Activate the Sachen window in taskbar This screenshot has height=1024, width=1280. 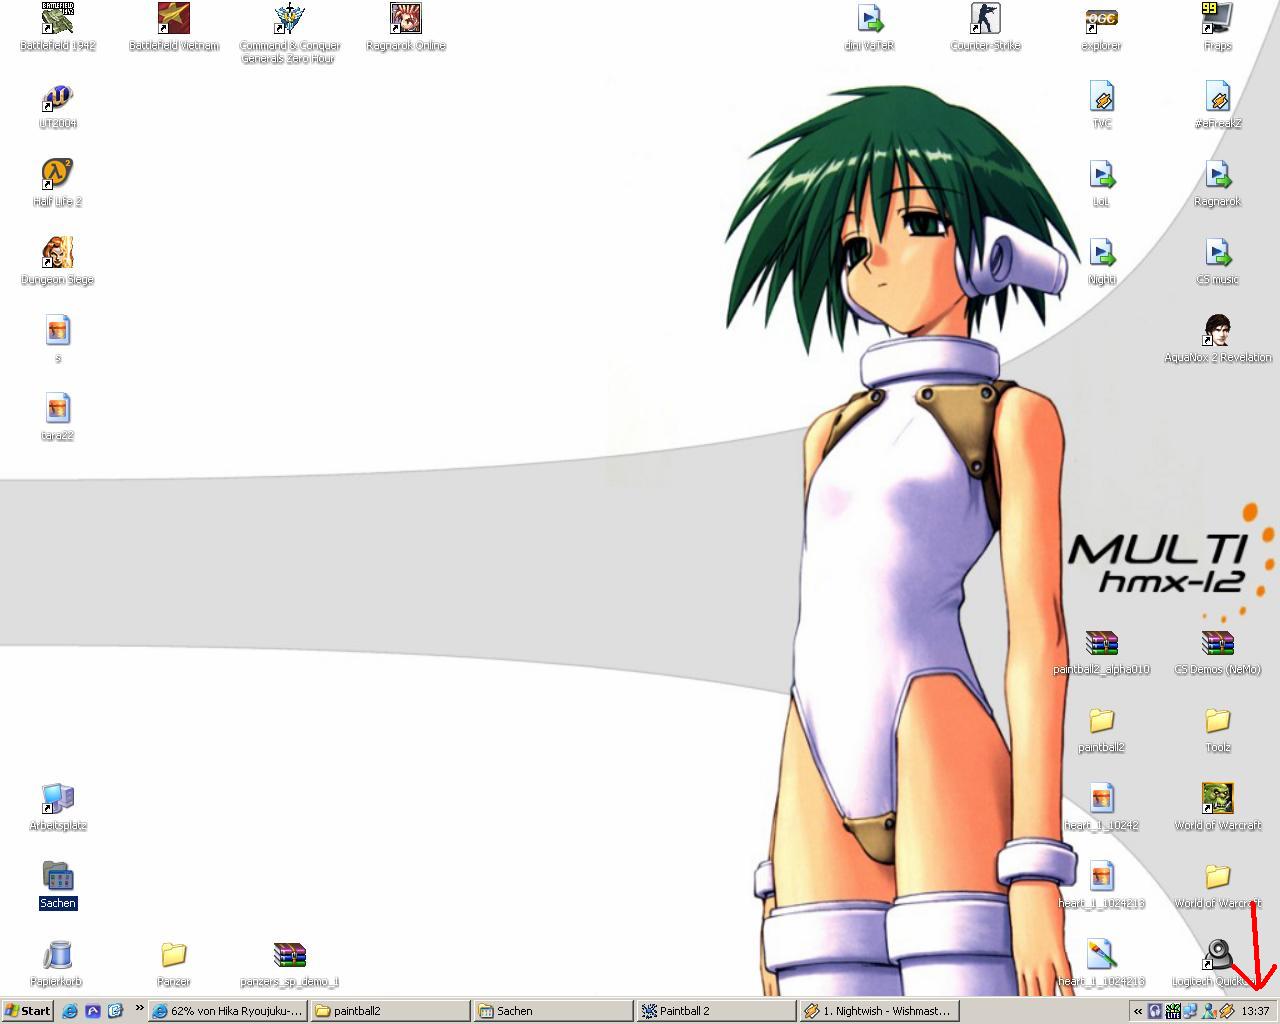(554, 1011)
